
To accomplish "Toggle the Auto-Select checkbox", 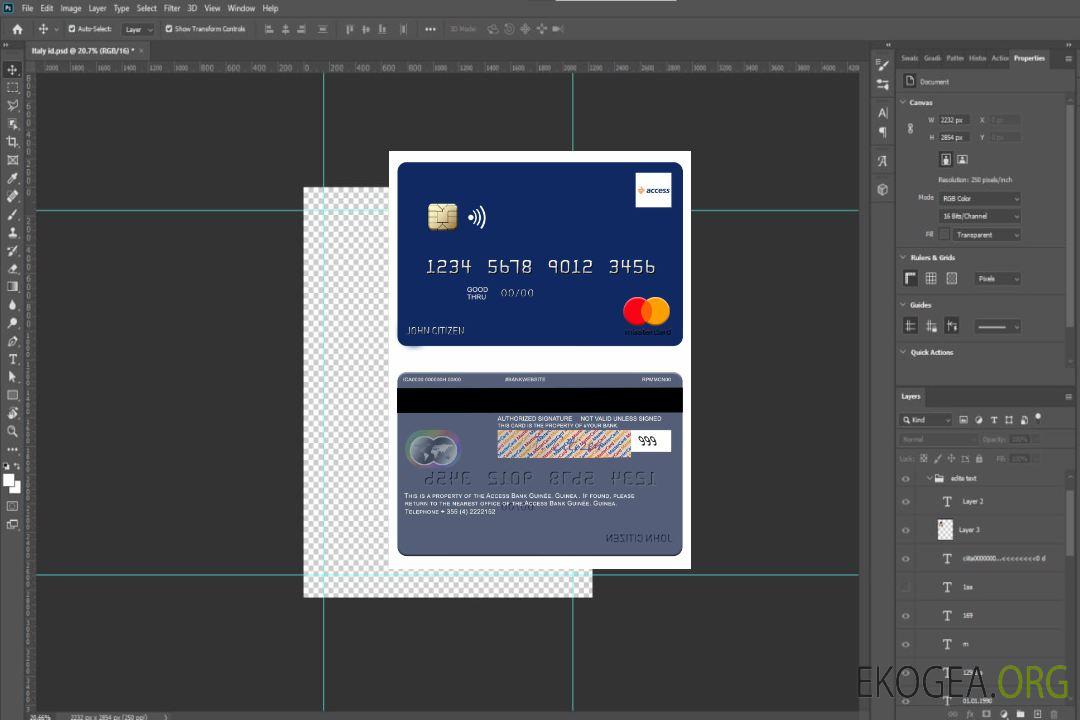I will click(72, 29).
